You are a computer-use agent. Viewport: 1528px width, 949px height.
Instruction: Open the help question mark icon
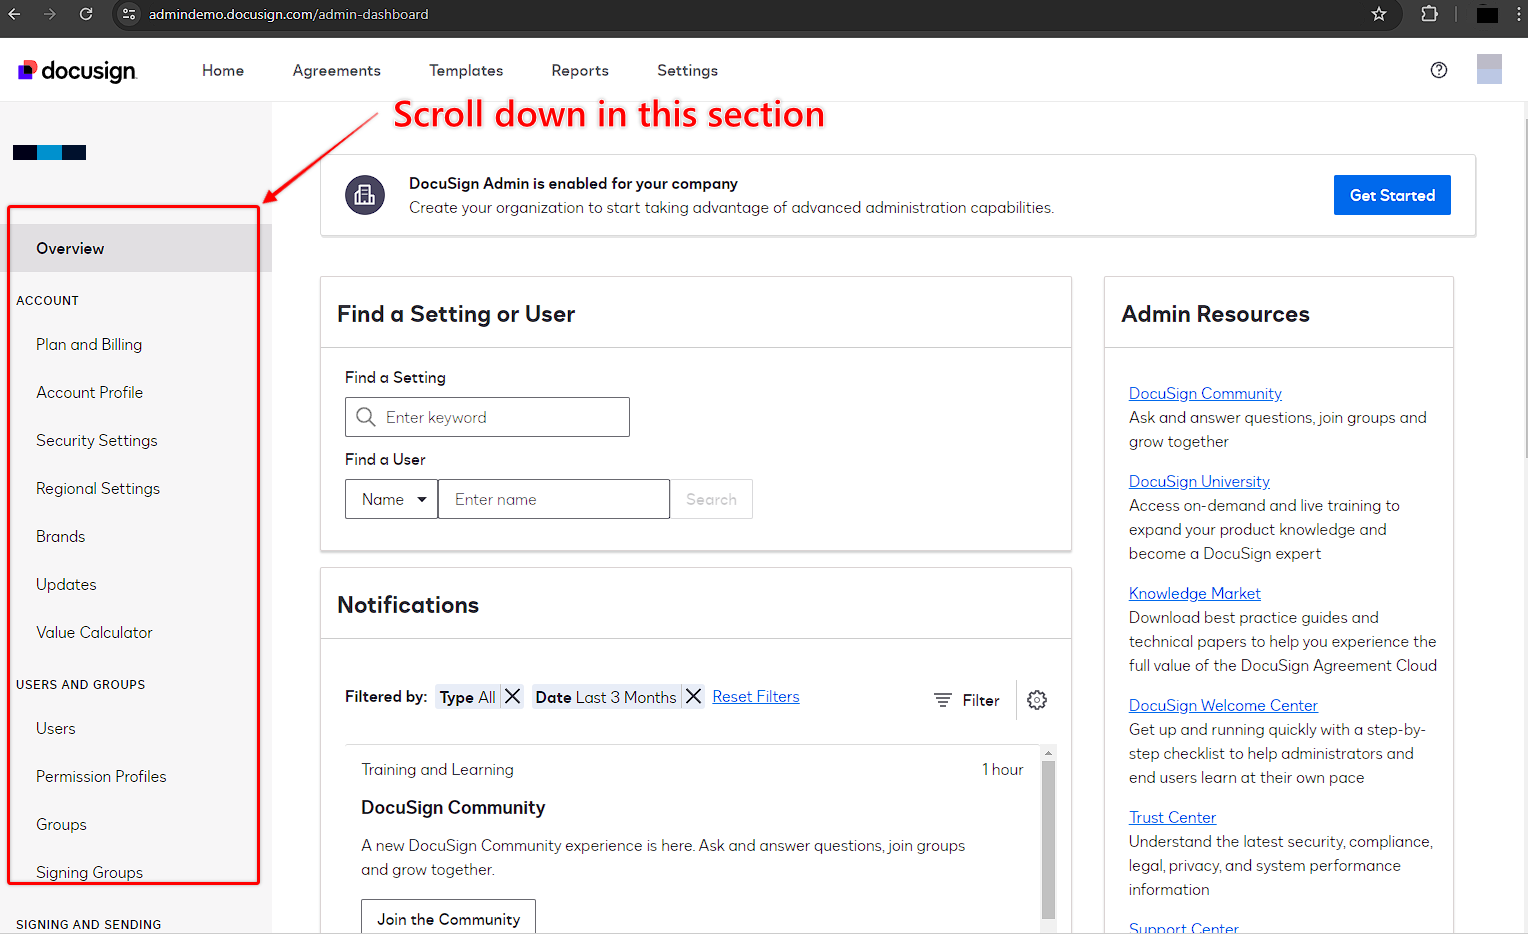[x=1439, y=70]
